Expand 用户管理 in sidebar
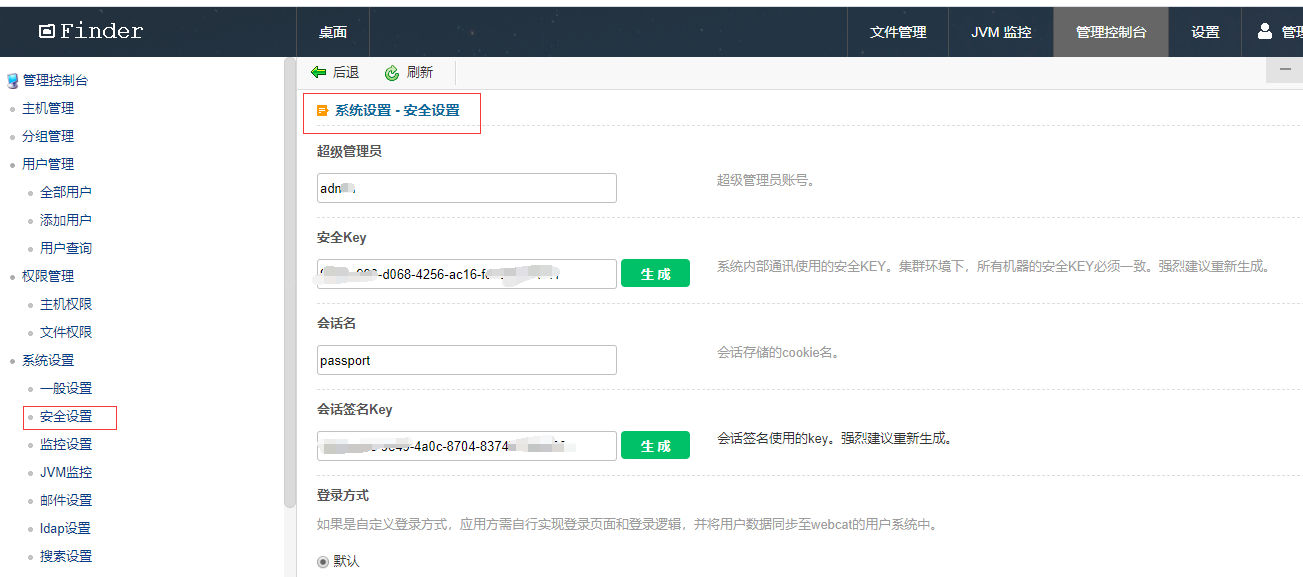Image resolution: width=1303 pixels, height=577 pixels. [x=48, y=164]
